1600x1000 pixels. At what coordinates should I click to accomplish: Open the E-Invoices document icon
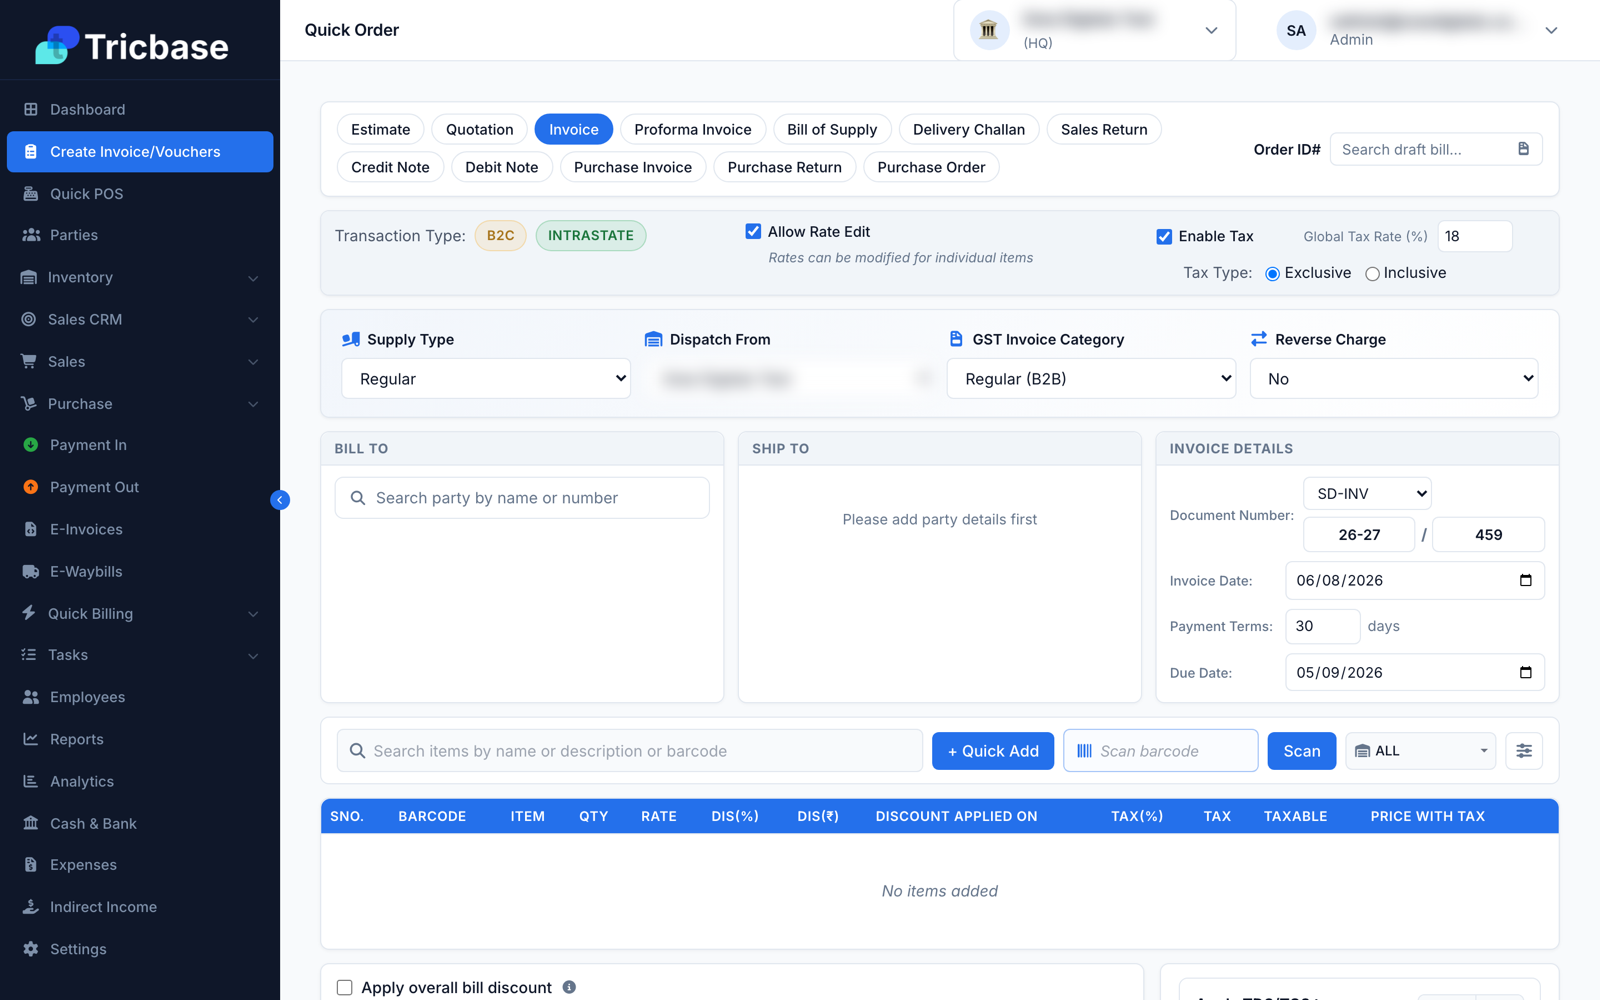tap(31, 529)
